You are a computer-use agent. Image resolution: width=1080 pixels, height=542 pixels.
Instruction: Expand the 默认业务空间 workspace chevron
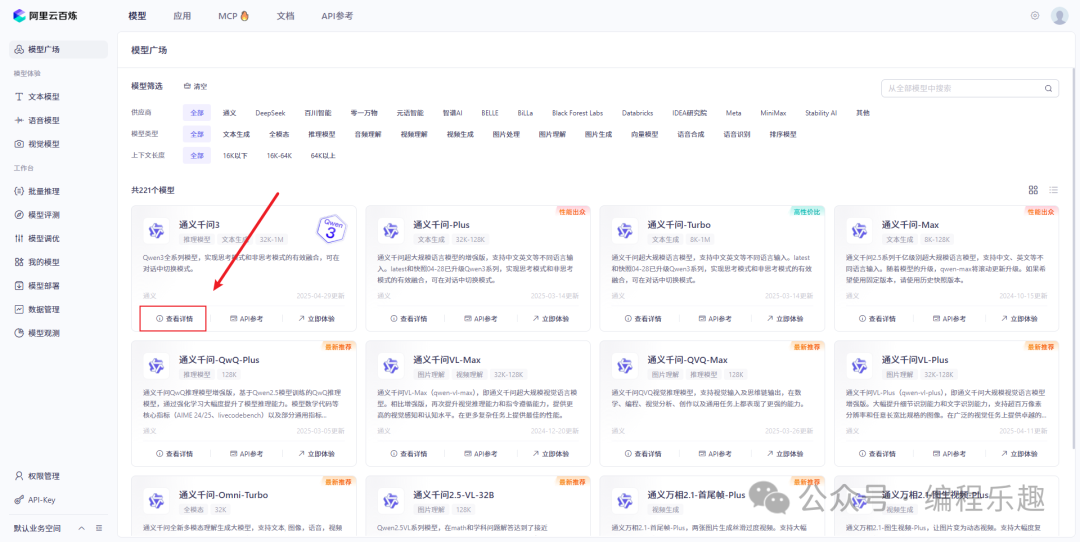tap(81, 528)
